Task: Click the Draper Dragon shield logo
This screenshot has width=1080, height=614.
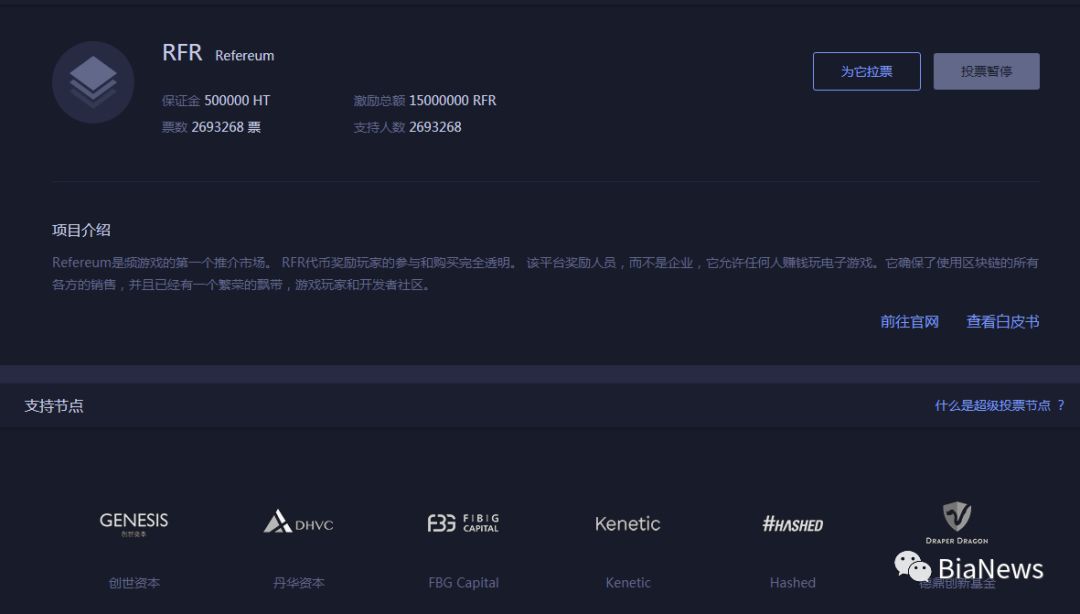Action: point(957,523)
